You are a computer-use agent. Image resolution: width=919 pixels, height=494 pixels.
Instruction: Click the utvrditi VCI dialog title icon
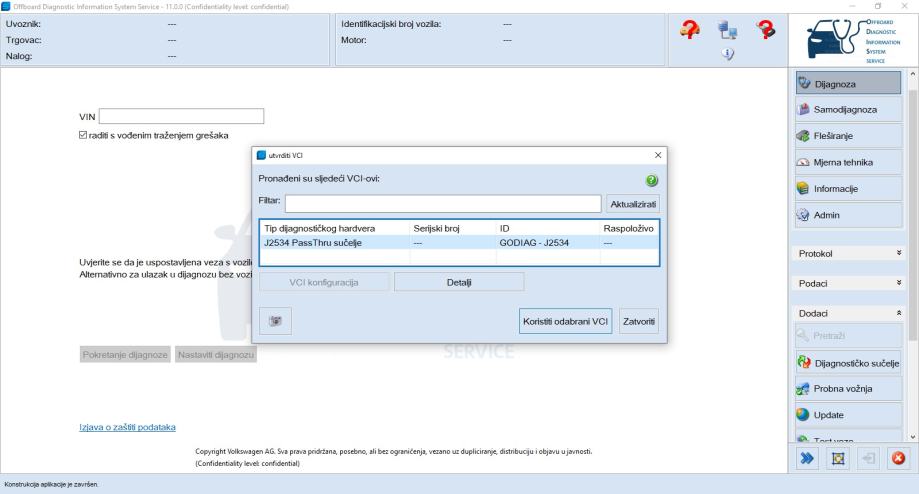point(261,155)
